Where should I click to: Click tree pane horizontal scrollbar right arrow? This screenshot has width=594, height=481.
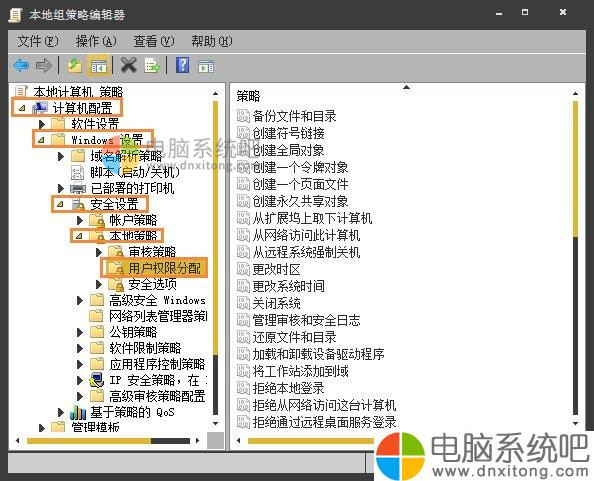point(197,440)
